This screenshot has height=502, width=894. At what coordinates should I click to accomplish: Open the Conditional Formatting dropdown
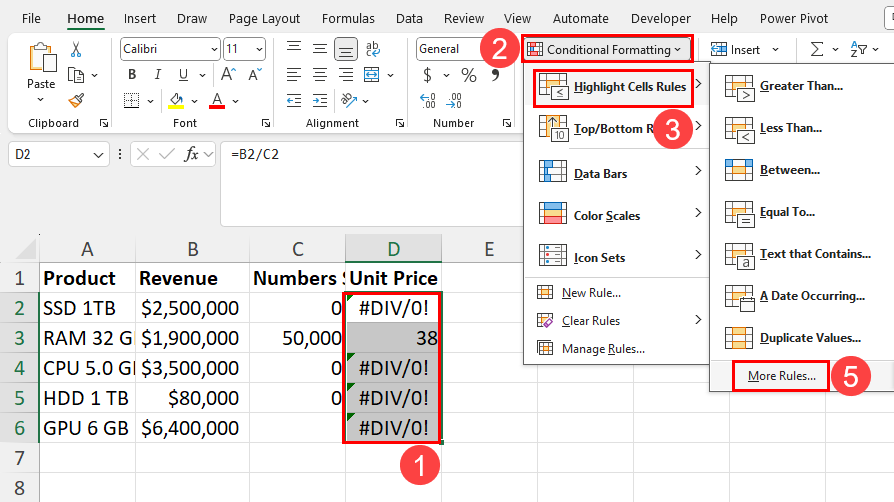(x=607, y=50)
